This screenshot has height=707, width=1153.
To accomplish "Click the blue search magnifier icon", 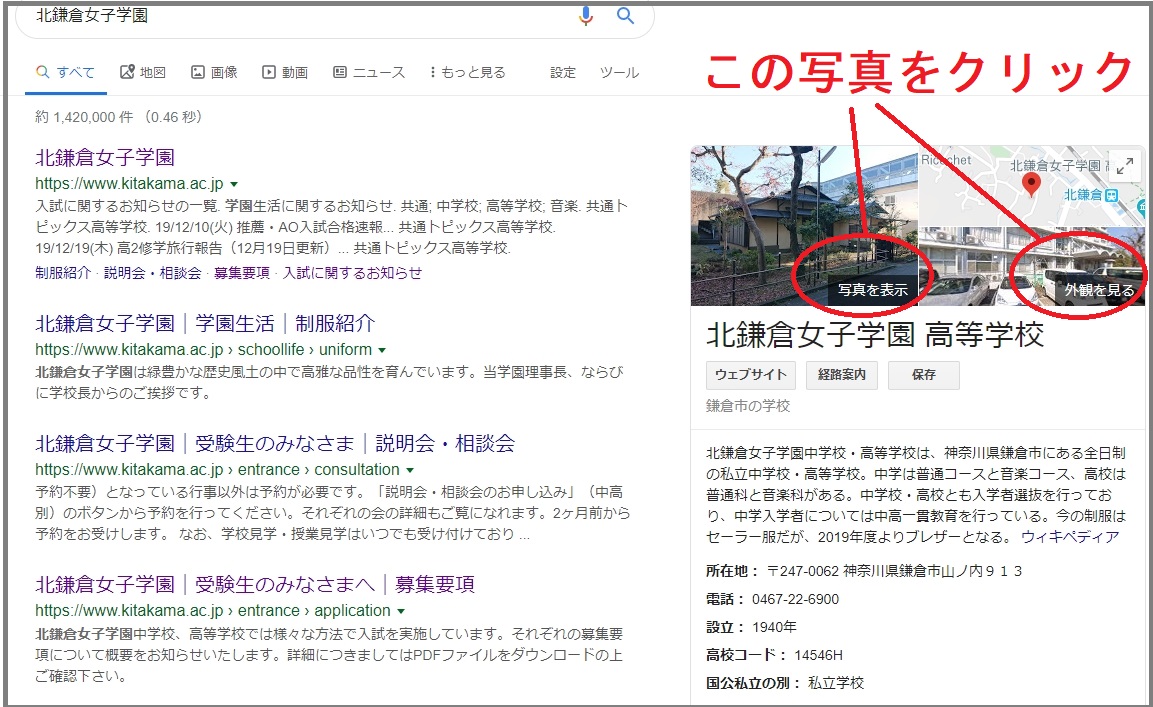I will click(x=625, y=15).
